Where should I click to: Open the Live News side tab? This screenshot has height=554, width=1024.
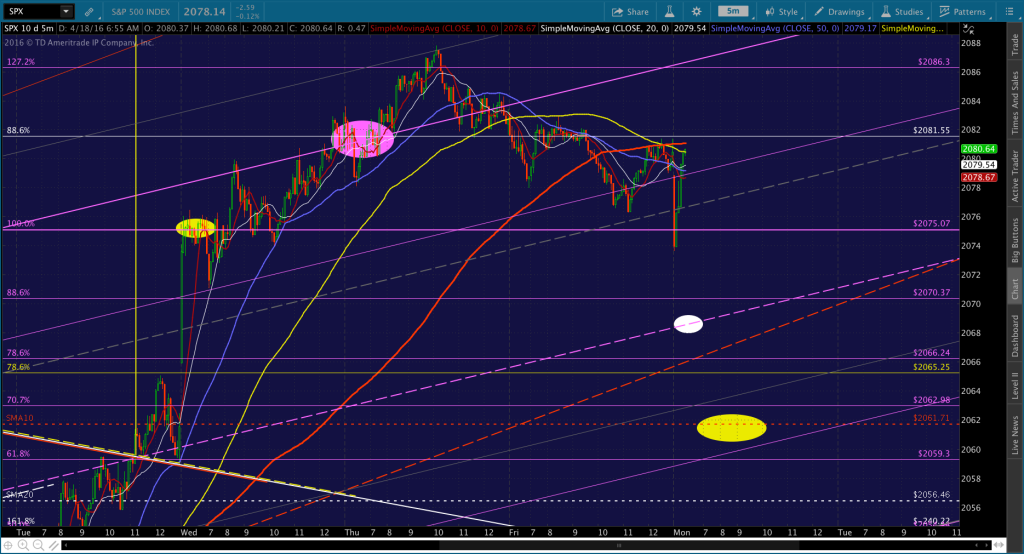click(x=1015, y=435)
